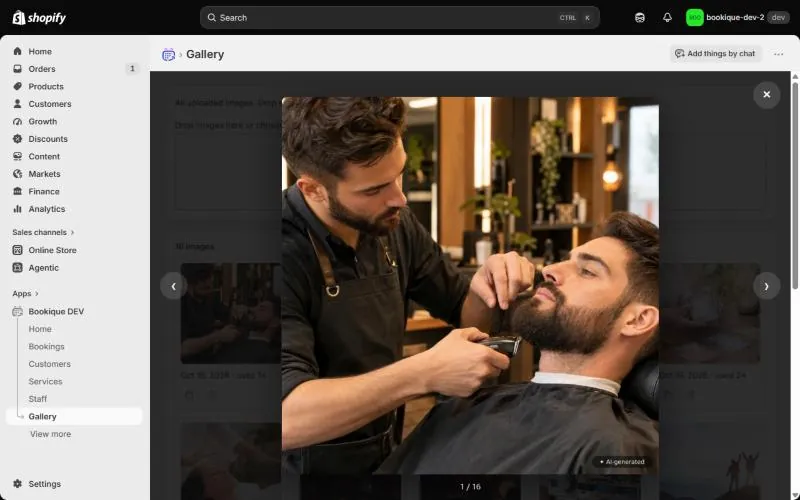Click Add things by chat button
Screen dimensions: 800x500
click(x=715, y=54)
